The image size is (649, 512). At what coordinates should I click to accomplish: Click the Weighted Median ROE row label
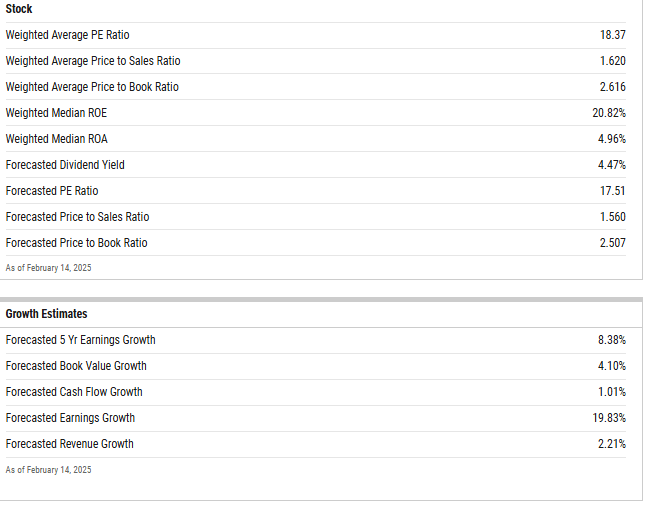point(56,113)
